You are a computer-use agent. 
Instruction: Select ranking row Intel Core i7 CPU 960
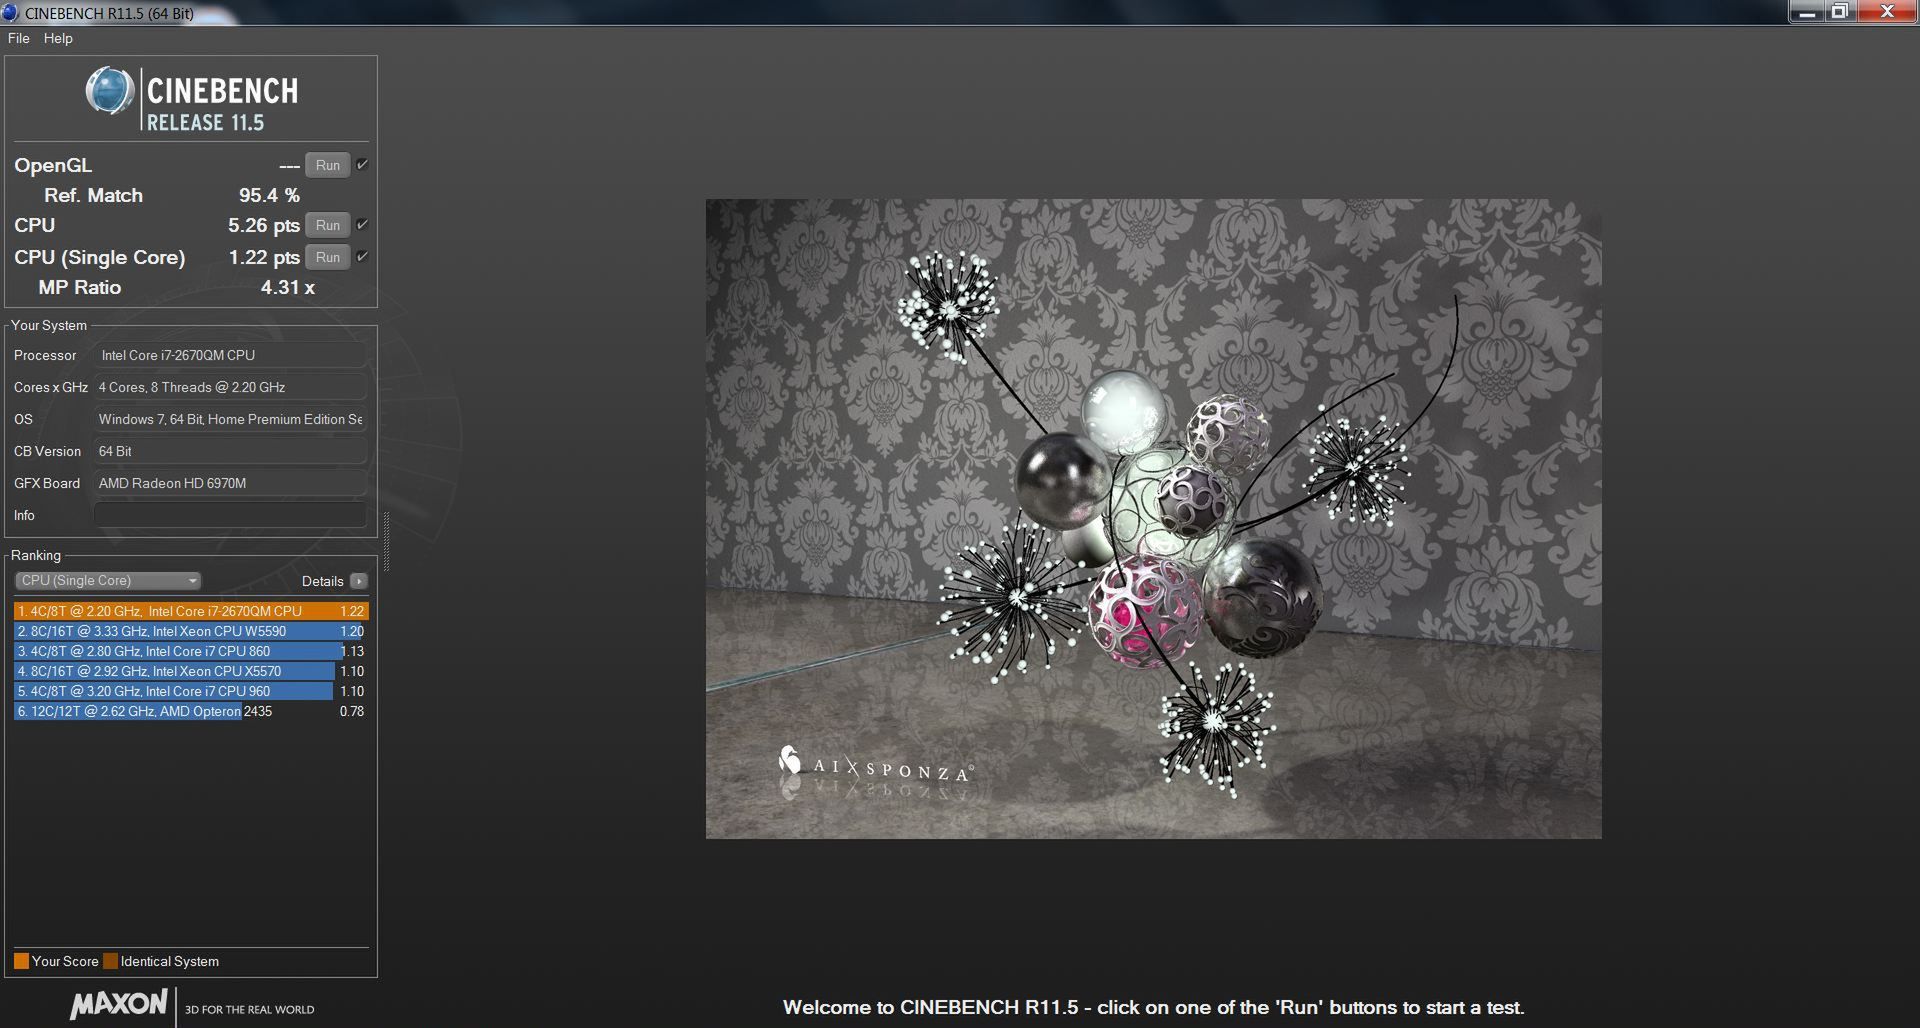tap(191, 691)
